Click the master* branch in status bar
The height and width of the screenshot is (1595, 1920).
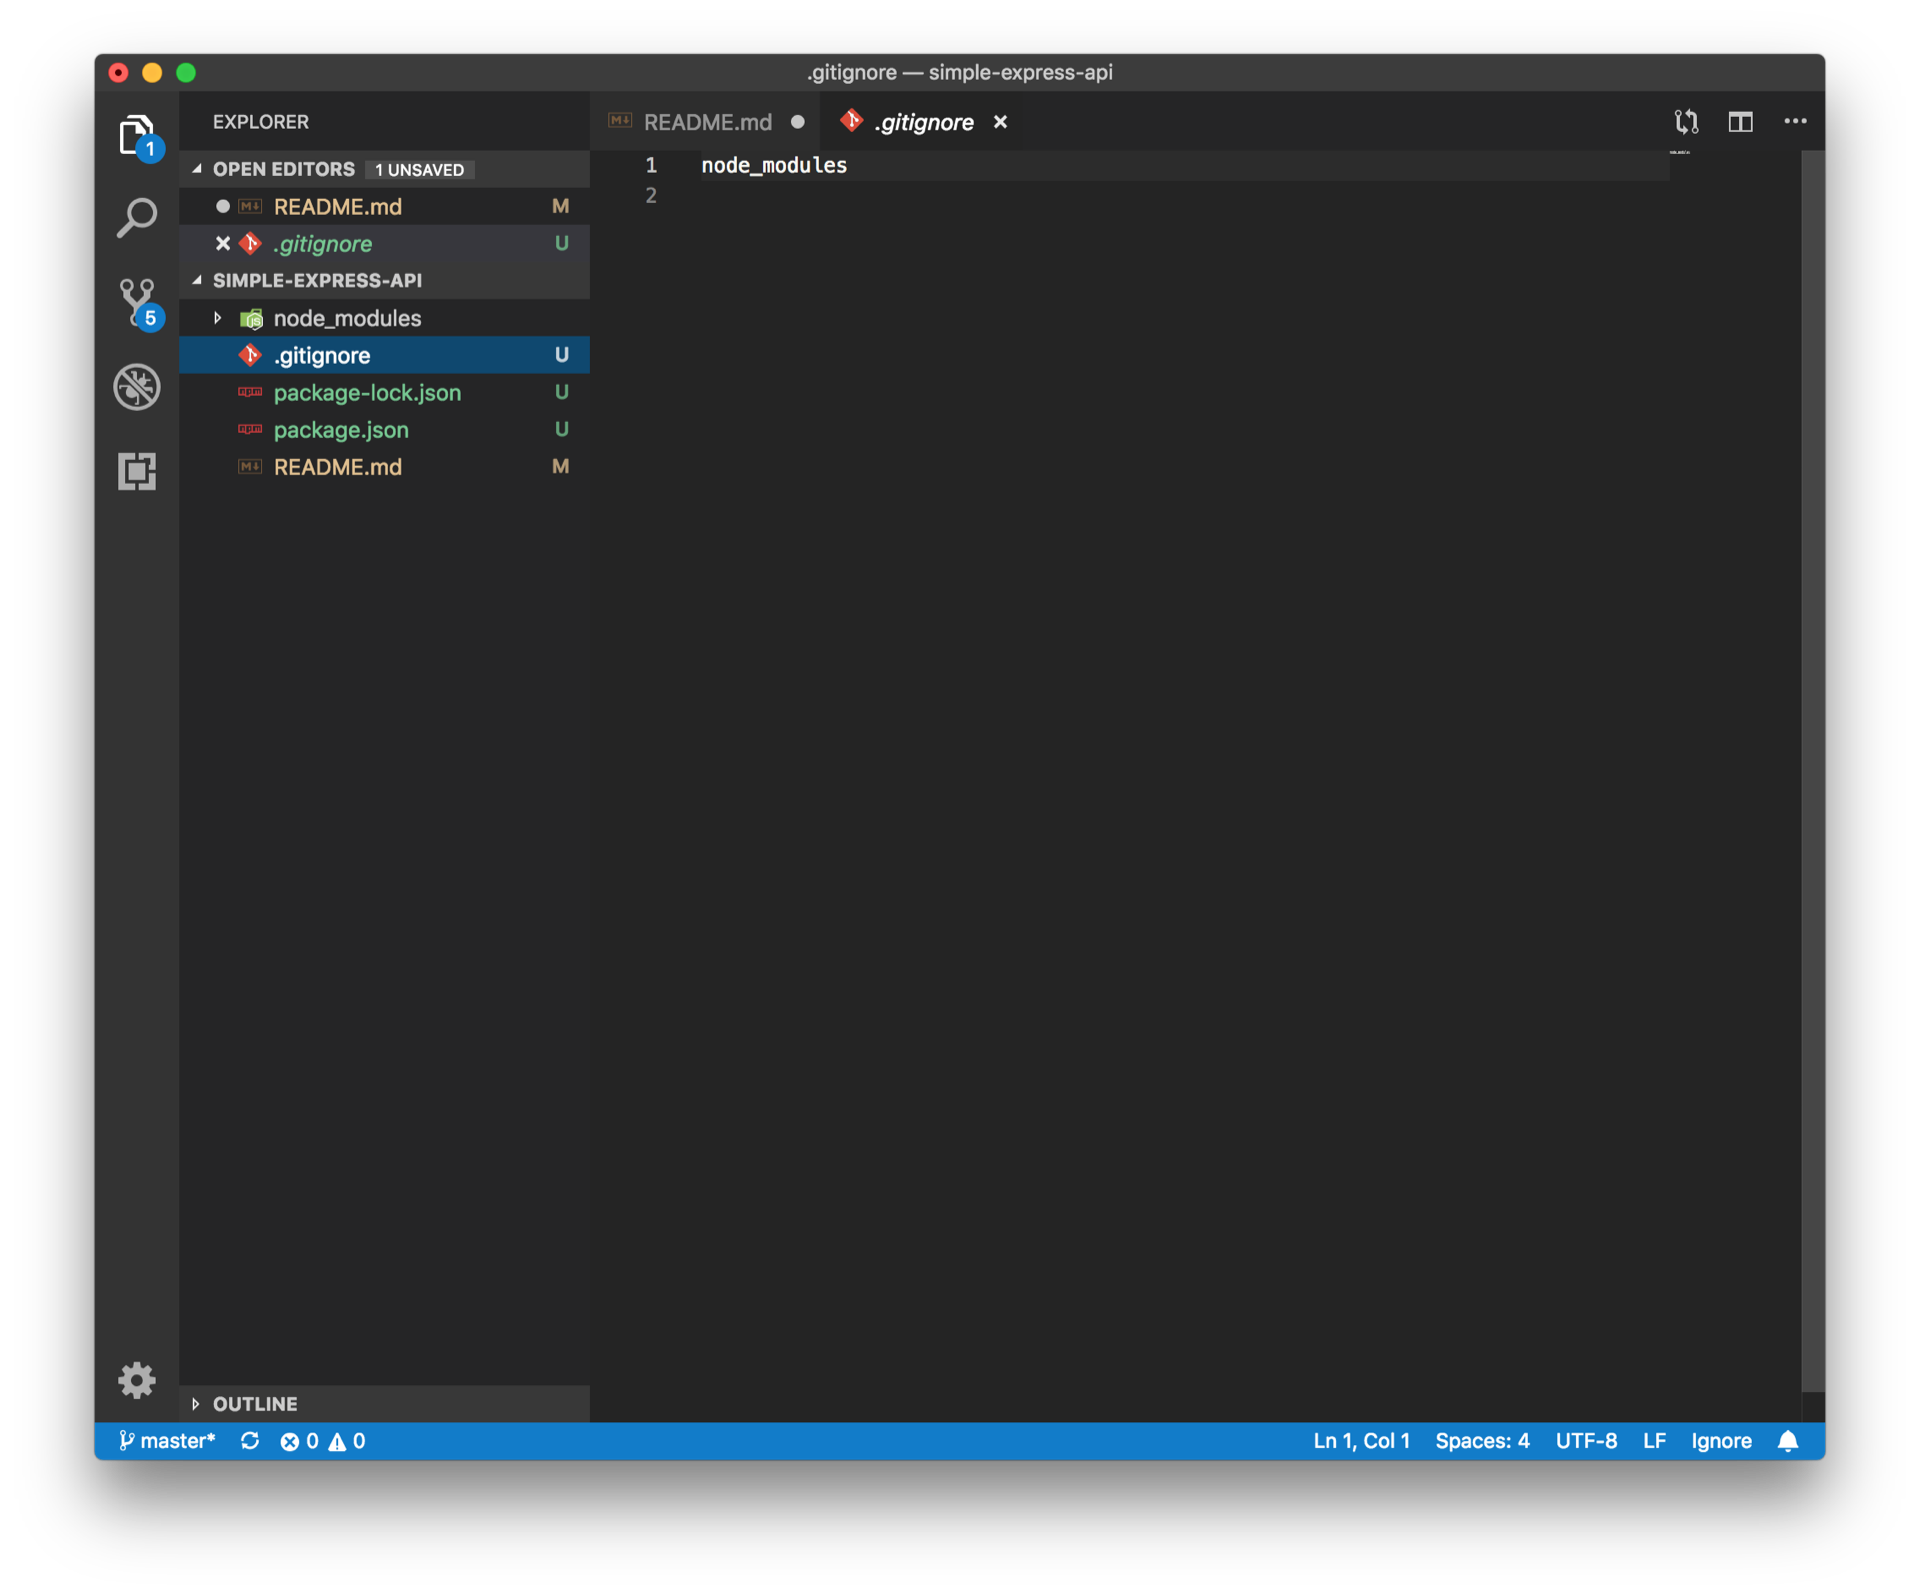(x=168, y=1441)
